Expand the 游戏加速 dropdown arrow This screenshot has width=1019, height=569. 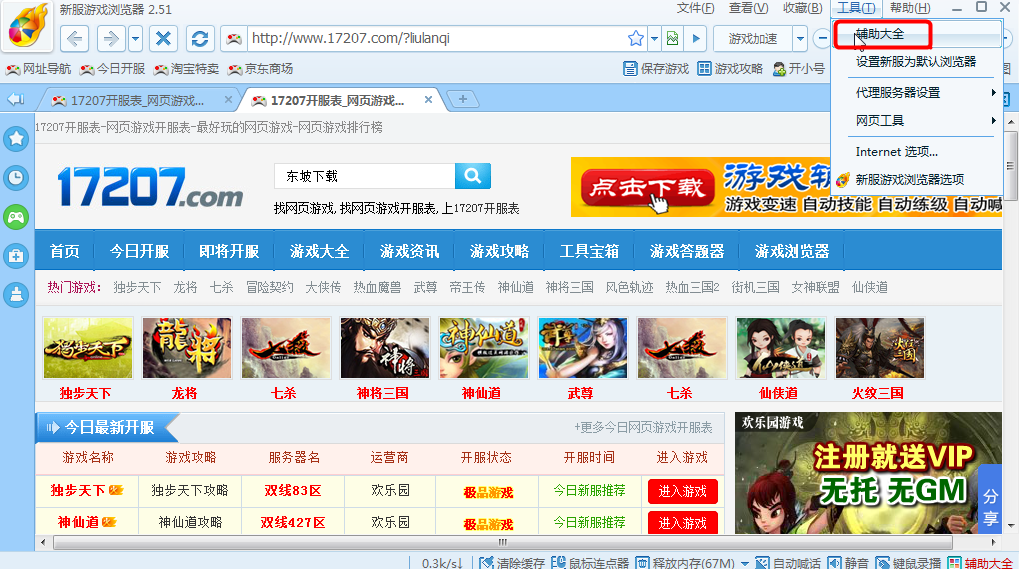(x=800, y=39)
